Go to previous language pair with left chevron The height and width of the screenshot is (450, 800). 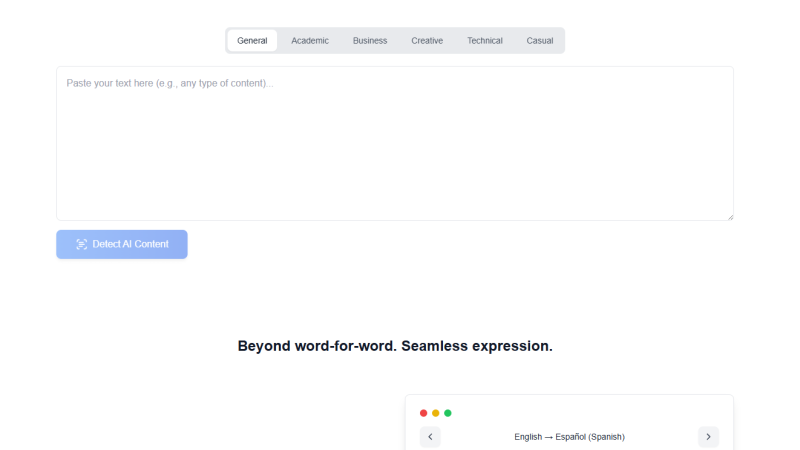pyautogui.click(x=430, y=437)
